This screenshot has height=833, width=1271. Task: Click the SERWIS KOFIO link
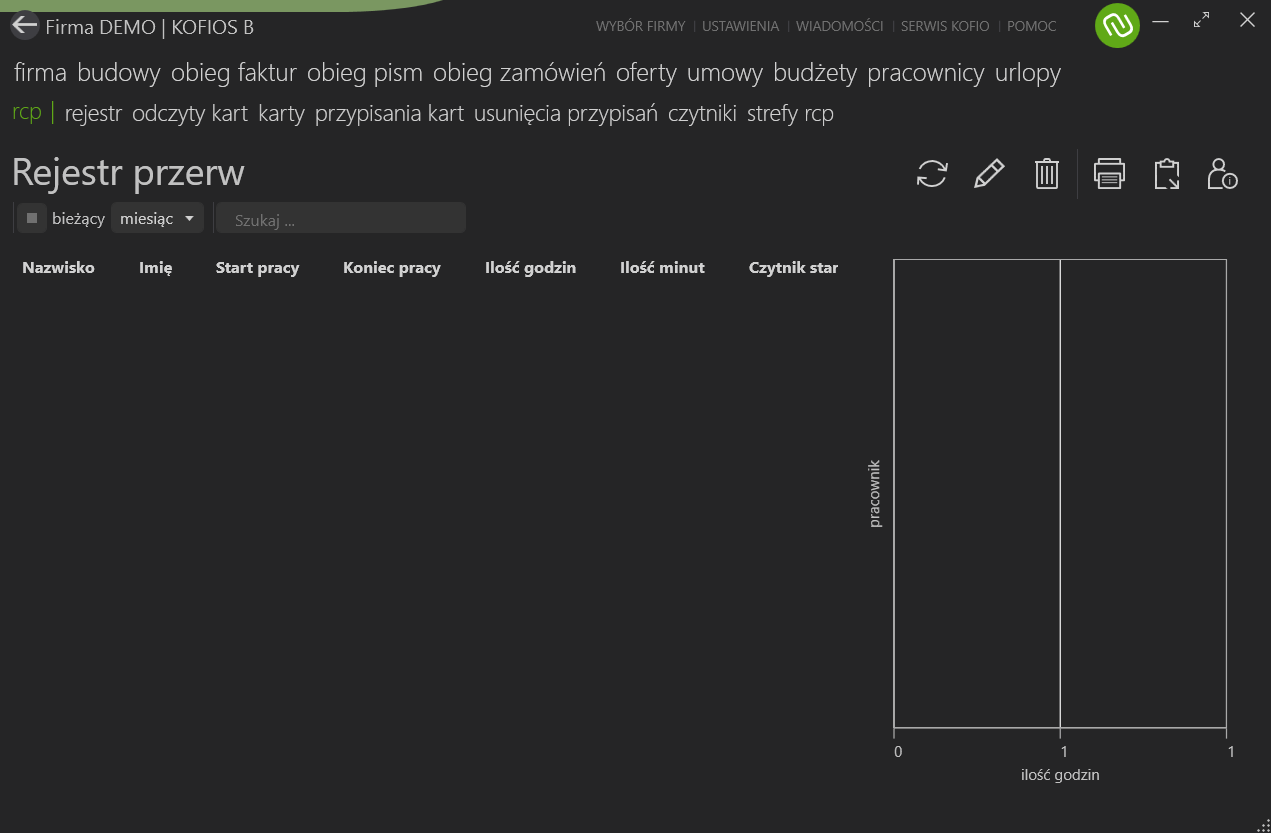pyautogui.click(x=945, y=26)
